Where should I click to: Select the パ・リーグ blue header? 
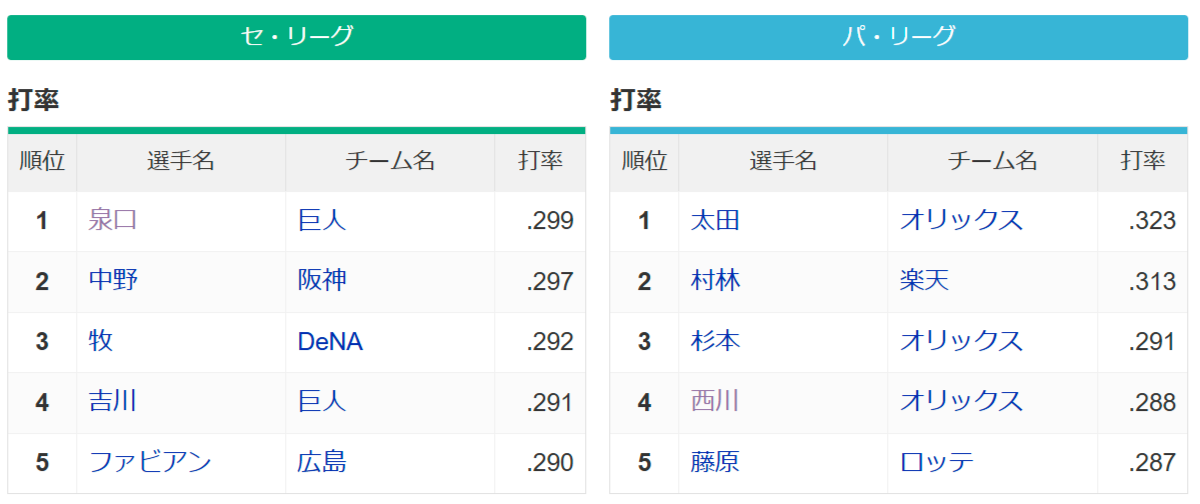coord(898,37)
